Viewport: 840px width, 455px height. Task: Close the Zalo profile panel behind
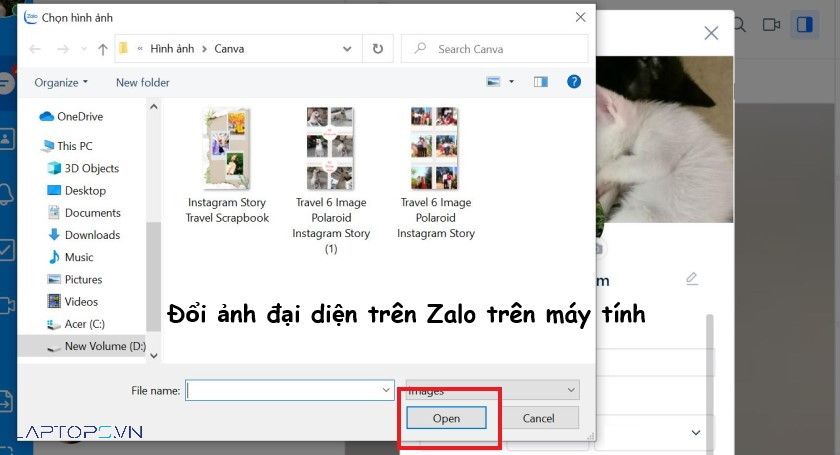(711, 33)
